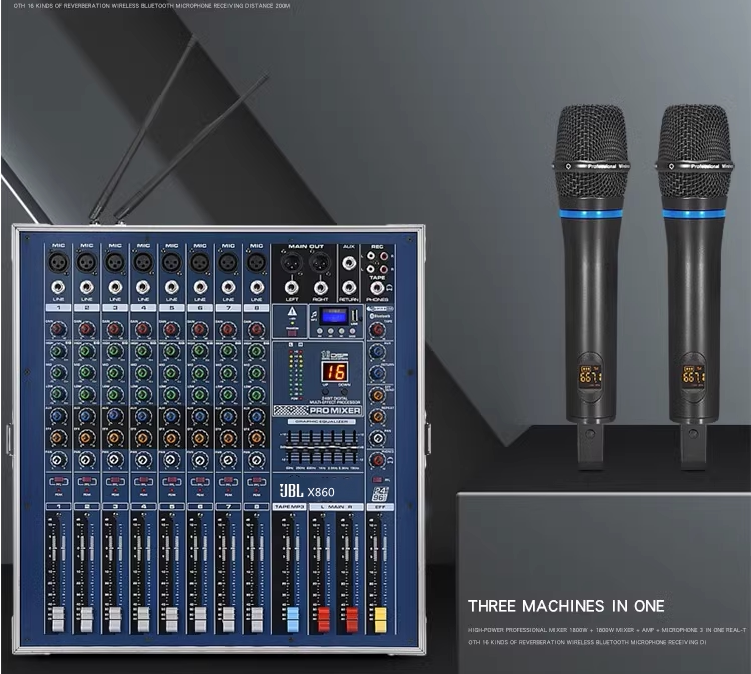The image size is (751, 674).
Task: Click the RIGHT quarter-inch output jack
Action: pos(320,287)
